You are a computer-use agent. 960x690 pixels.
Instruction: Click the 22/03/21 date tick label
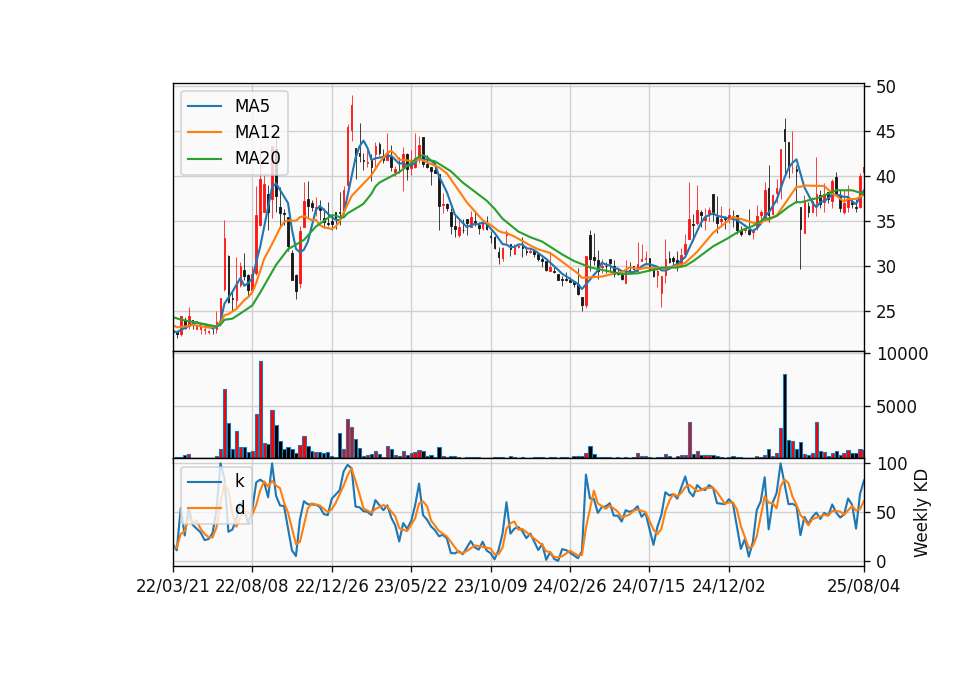point(173,586)
